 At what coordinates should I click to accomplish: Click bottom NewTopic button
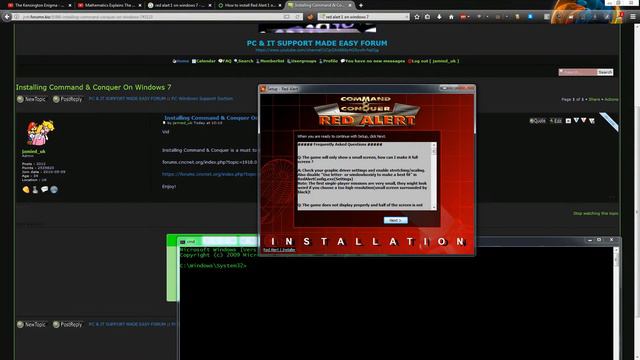click(31, 324)
